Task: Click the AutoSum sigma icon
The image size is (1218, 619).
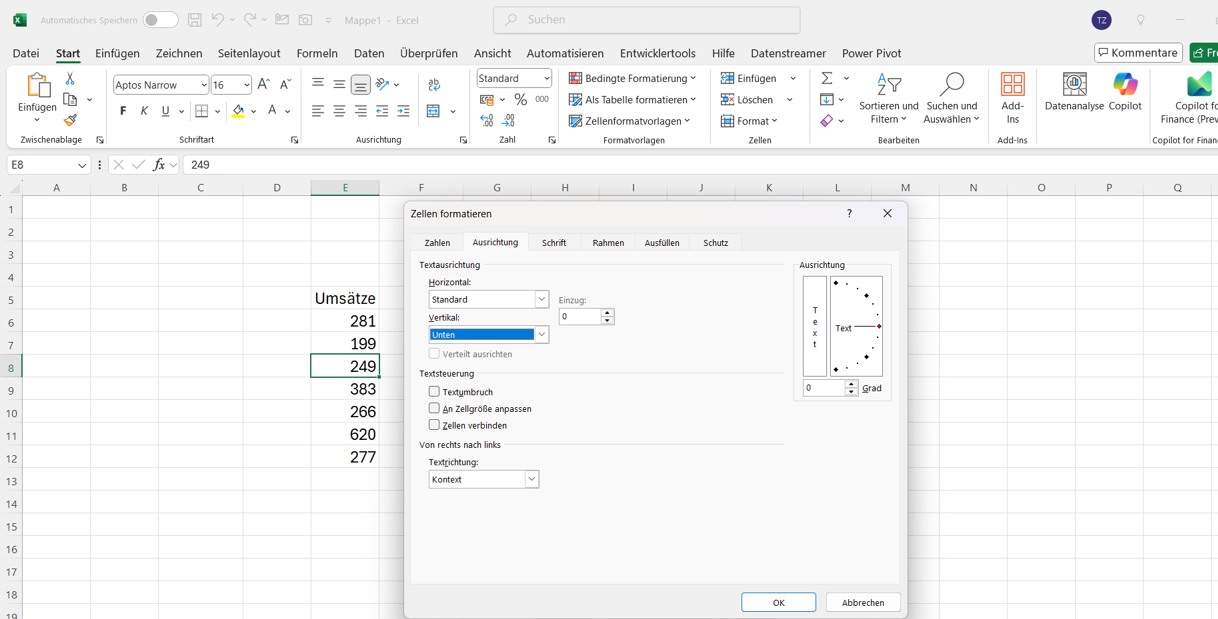Action: pyautogui.click(x=827, y=78)
